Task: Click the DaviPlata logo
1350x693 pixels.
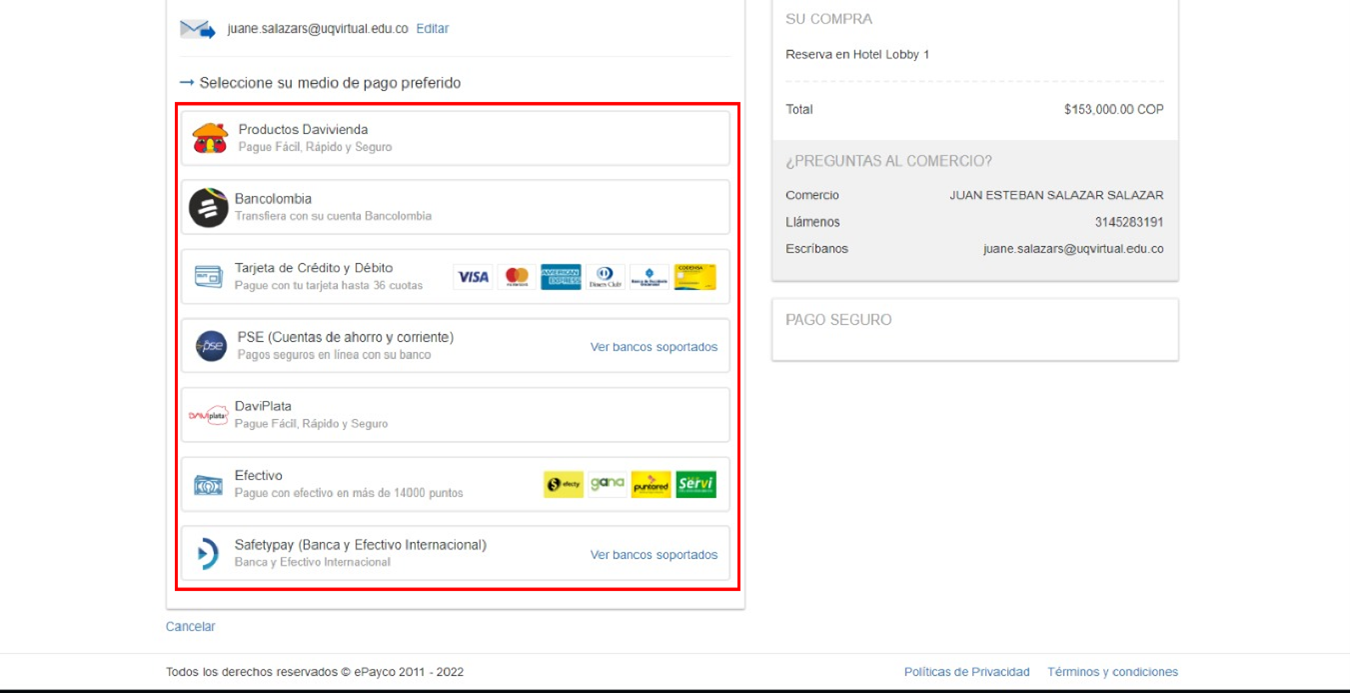Action: coord(209,415)
